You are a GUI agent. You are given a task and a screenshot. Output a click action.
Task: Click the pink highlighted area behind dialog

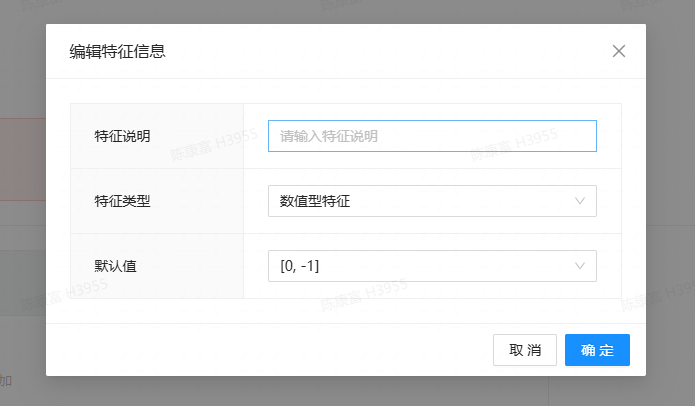coord(22,160)
